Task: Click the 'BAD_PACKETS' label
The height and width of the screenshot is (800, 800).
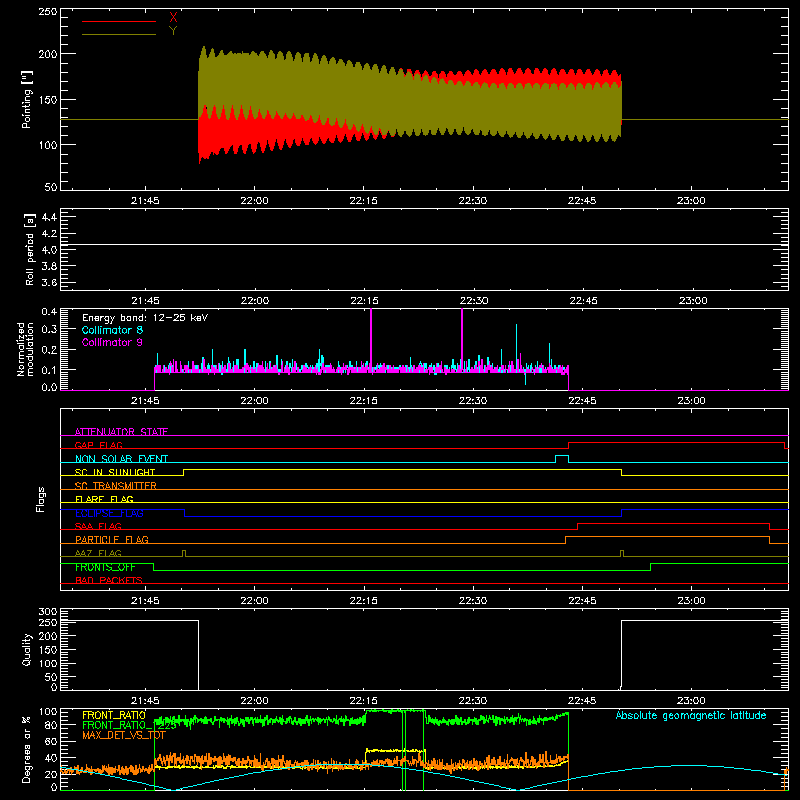Action: 109,580
